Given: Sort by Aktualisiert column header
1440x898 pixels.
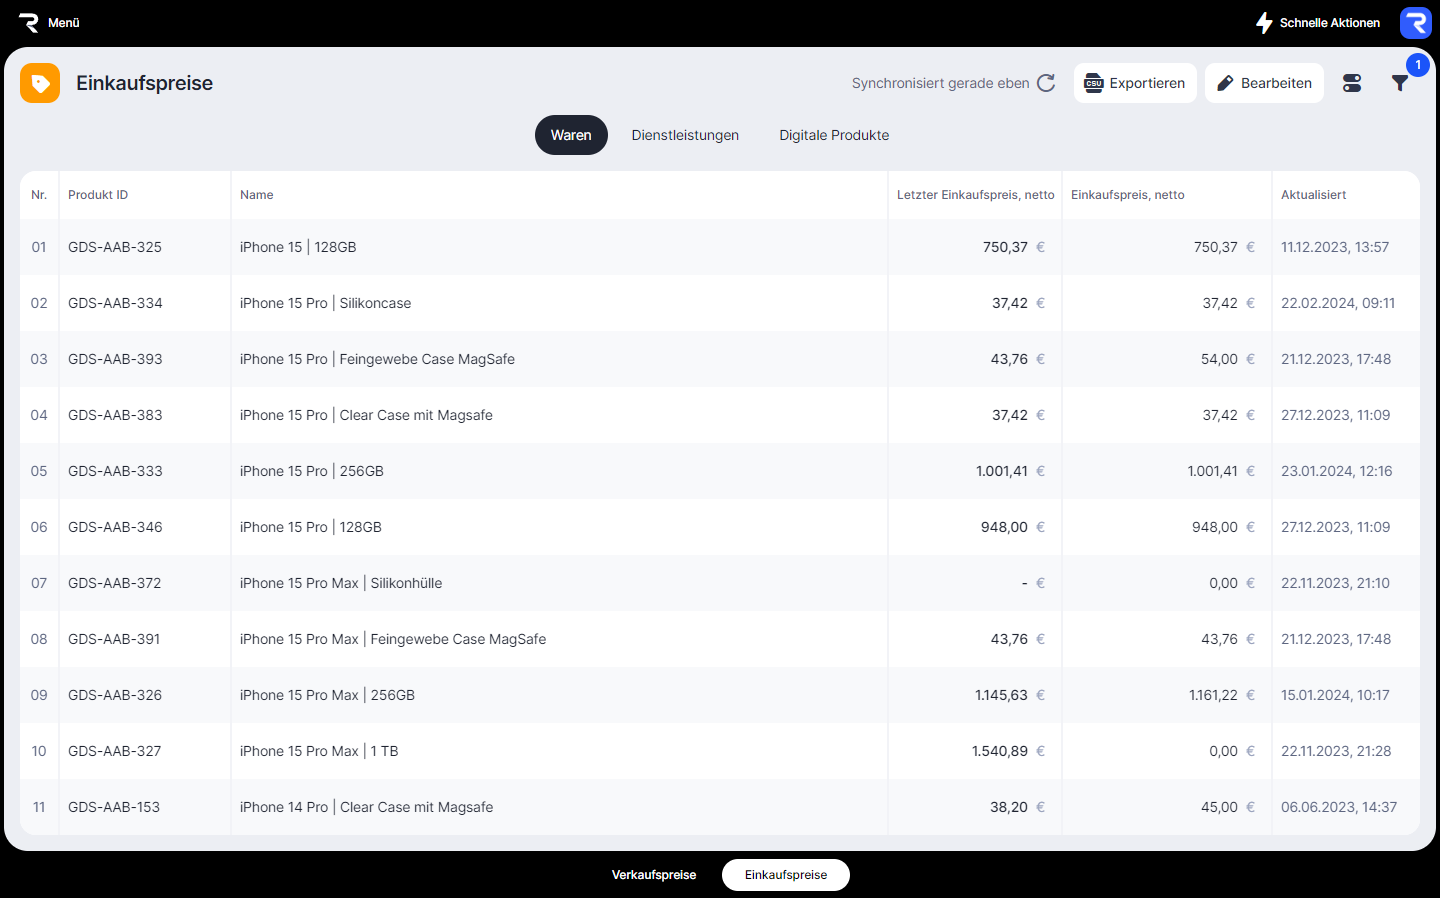Looking at the screenshot, I should [1313, 195].
